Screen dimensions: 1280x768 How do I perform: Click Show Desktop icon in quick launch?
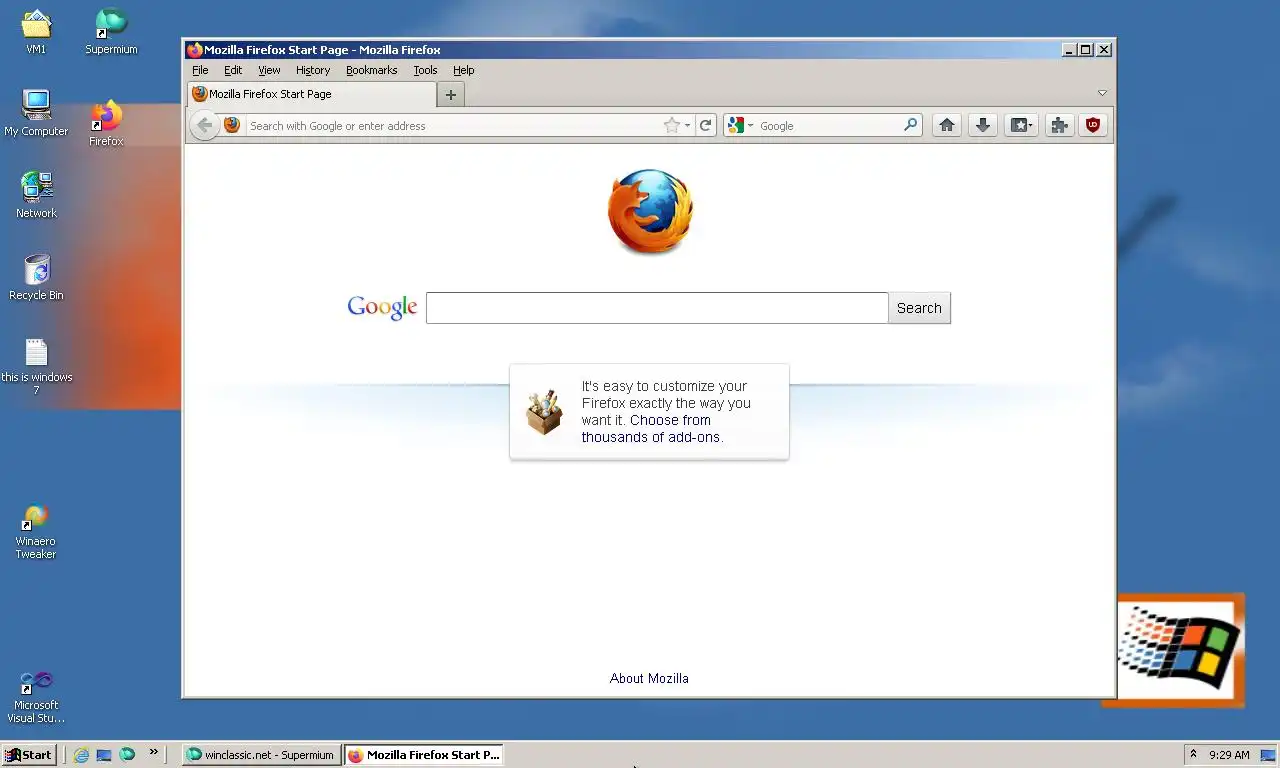pos(104,755)
